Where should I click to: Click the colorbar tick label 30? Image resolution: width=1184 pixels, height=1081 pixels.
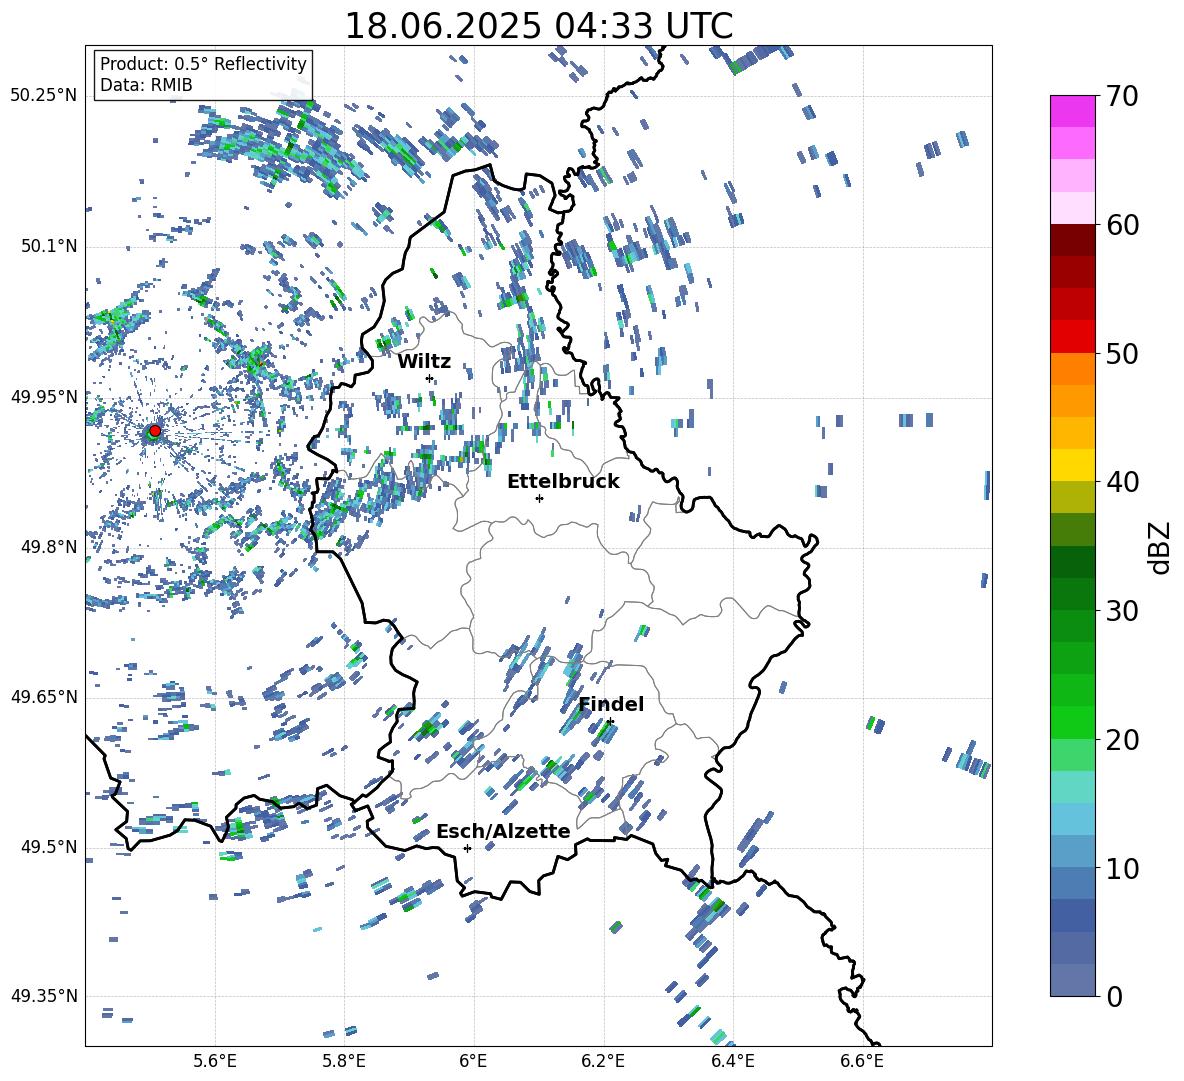(1123, 611)
